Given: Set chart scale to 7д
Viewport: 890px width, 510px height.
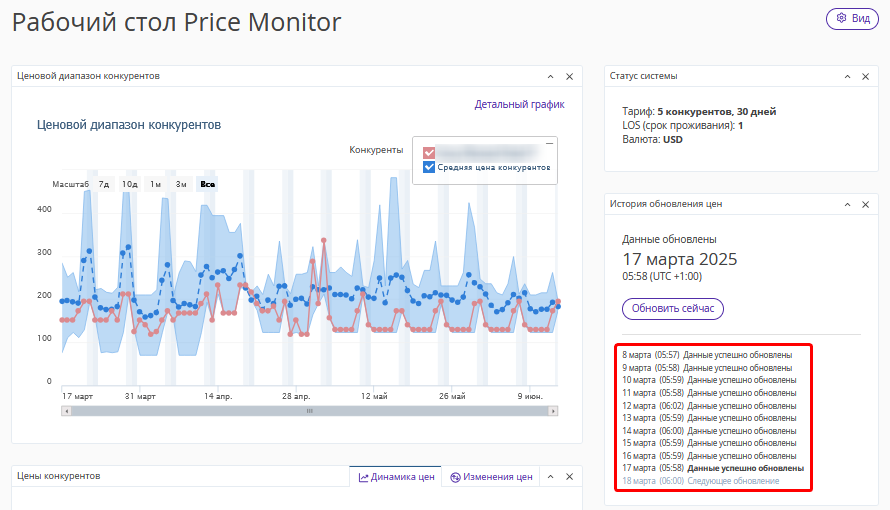Looking at the screenshot, I should (103, 184).
